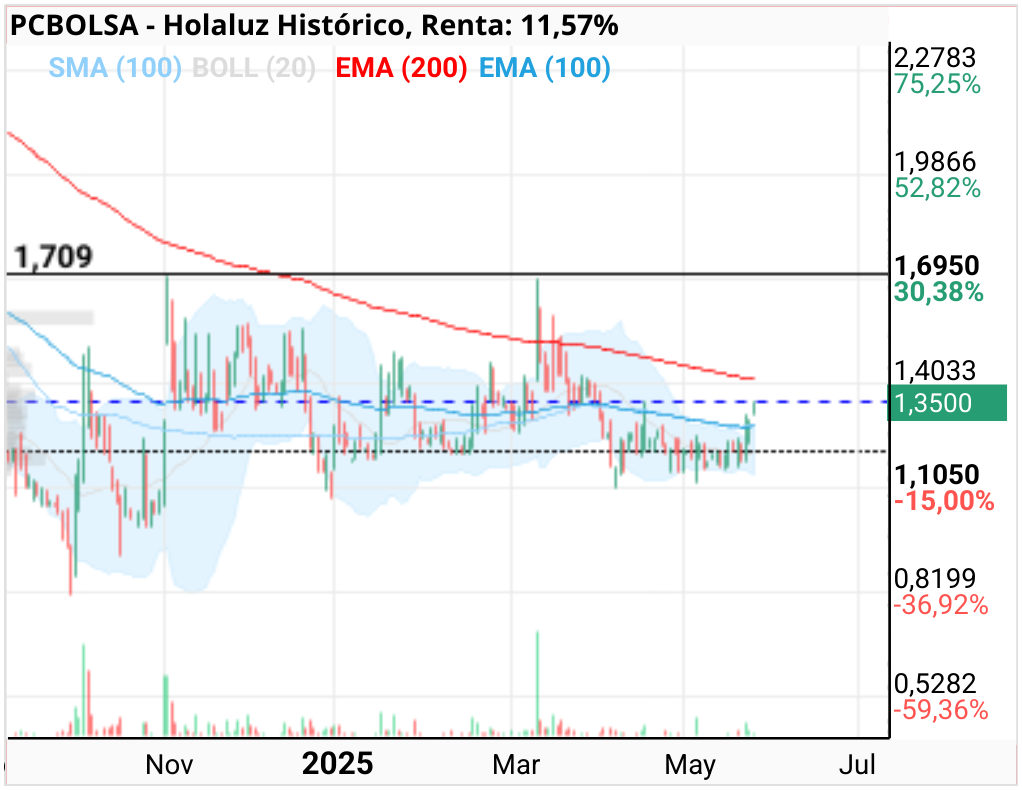Click the 1,9866 price axis label
Screen dimensions: 1022x790
click(935, 162)
